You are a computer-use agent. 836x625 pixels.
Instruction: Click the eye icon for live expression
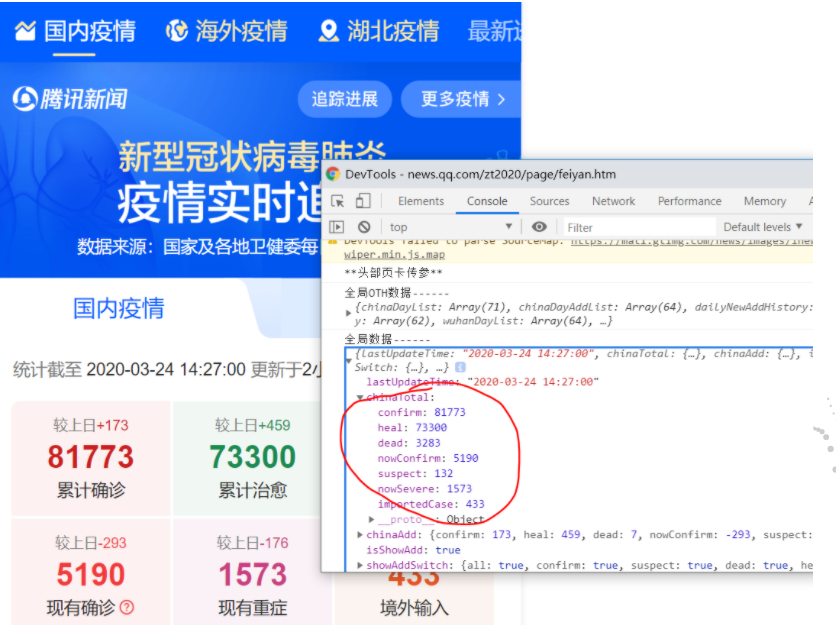(539, 227)
